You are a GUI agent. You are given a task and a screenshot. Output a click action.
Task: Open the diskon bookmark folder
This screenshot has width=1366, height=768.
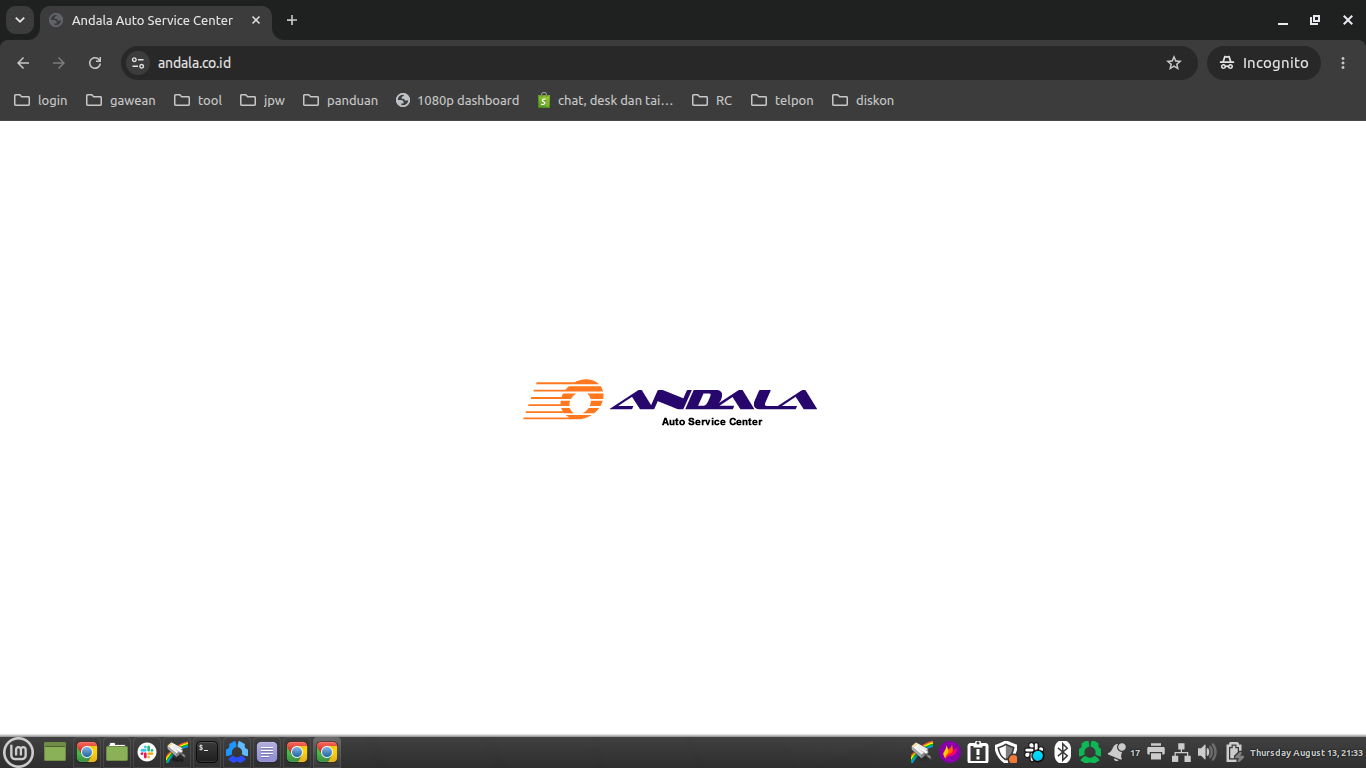coord(863,100)
